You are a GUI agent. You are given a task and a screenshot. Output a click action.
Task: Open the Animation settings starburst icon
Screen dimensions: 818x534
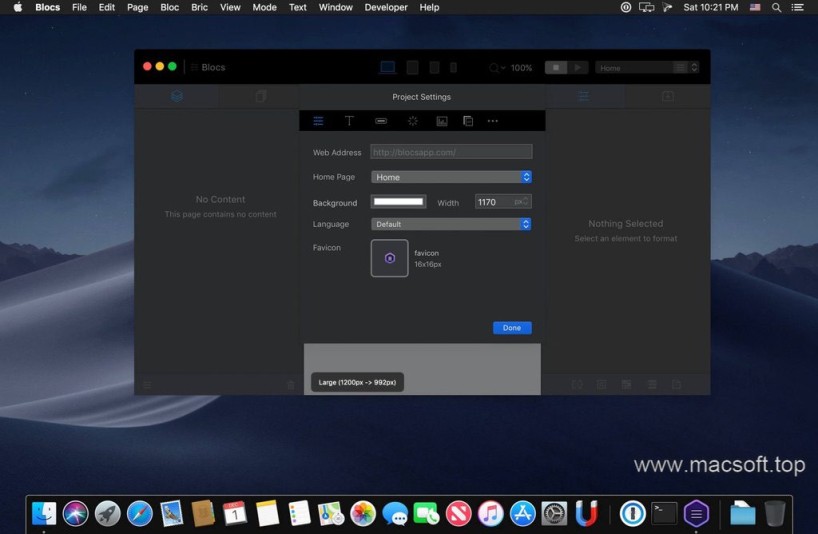412,121
